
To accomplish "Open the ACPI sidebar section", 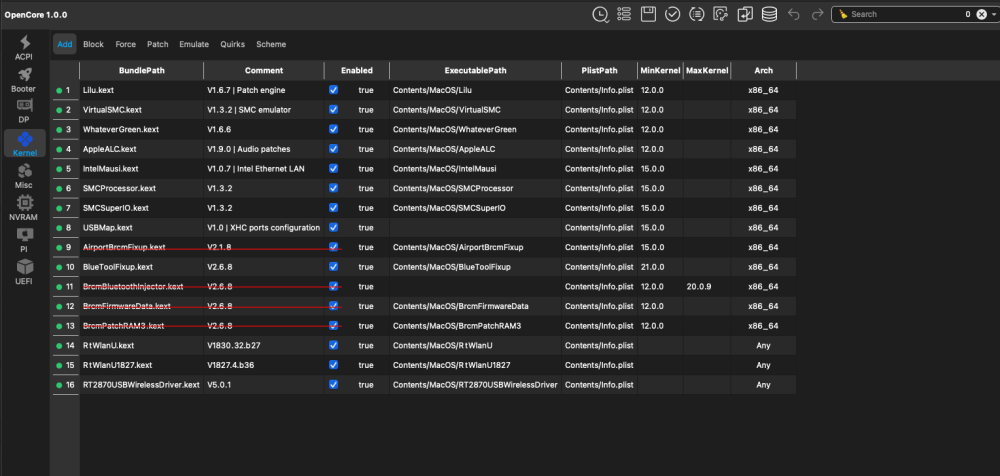I will (24, 48).
